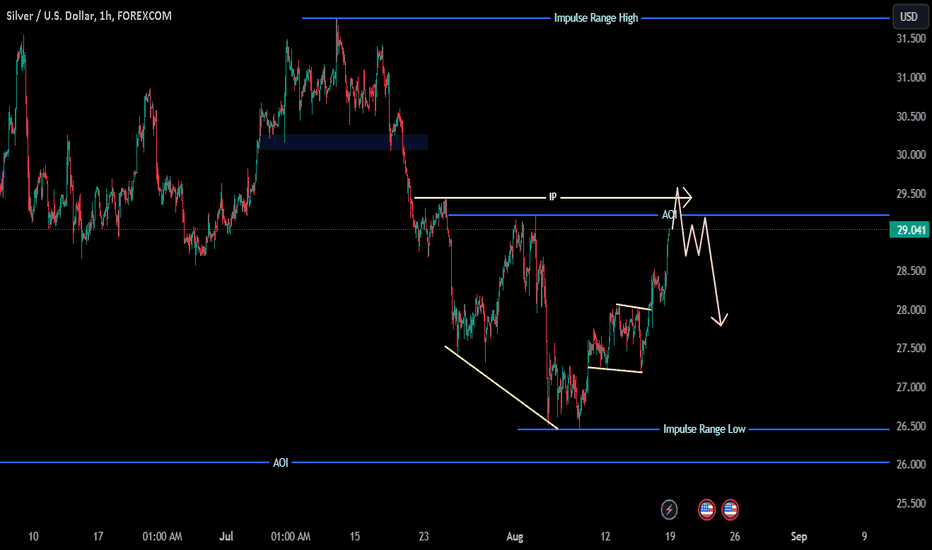Click the 26.000 price axis label
The image size is (932, 550).
910,464
